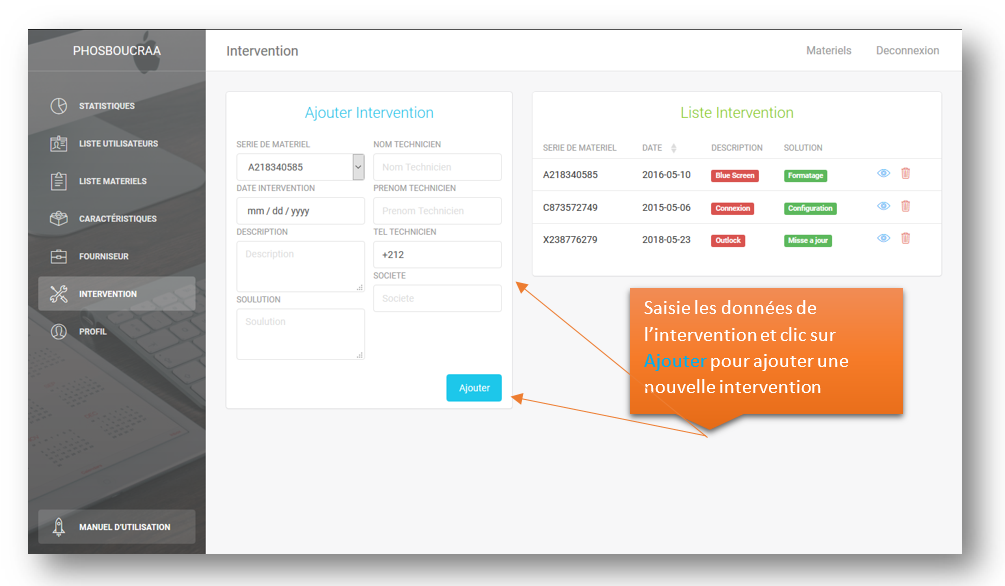Focus the Tel Technicien field with +212
The width and height of the screenshot is (1005, 586).
click(438, 255)
